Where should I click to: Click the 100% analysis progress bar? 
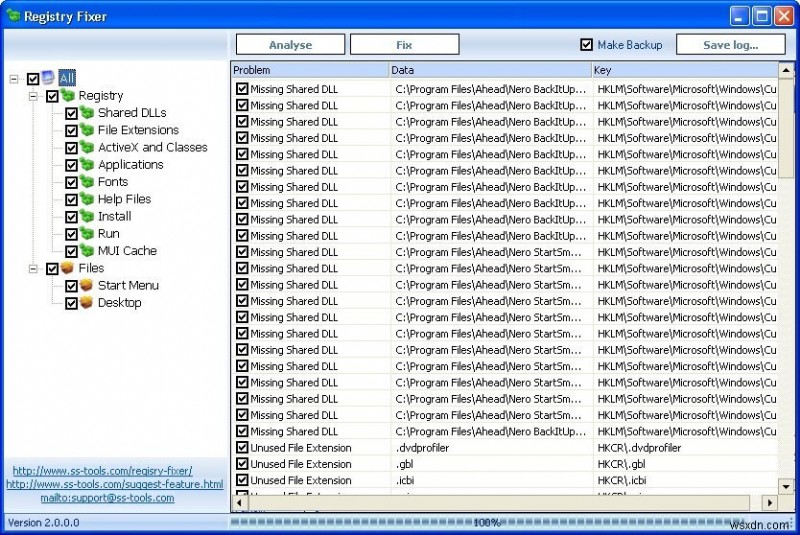click(x=486, y=522)
